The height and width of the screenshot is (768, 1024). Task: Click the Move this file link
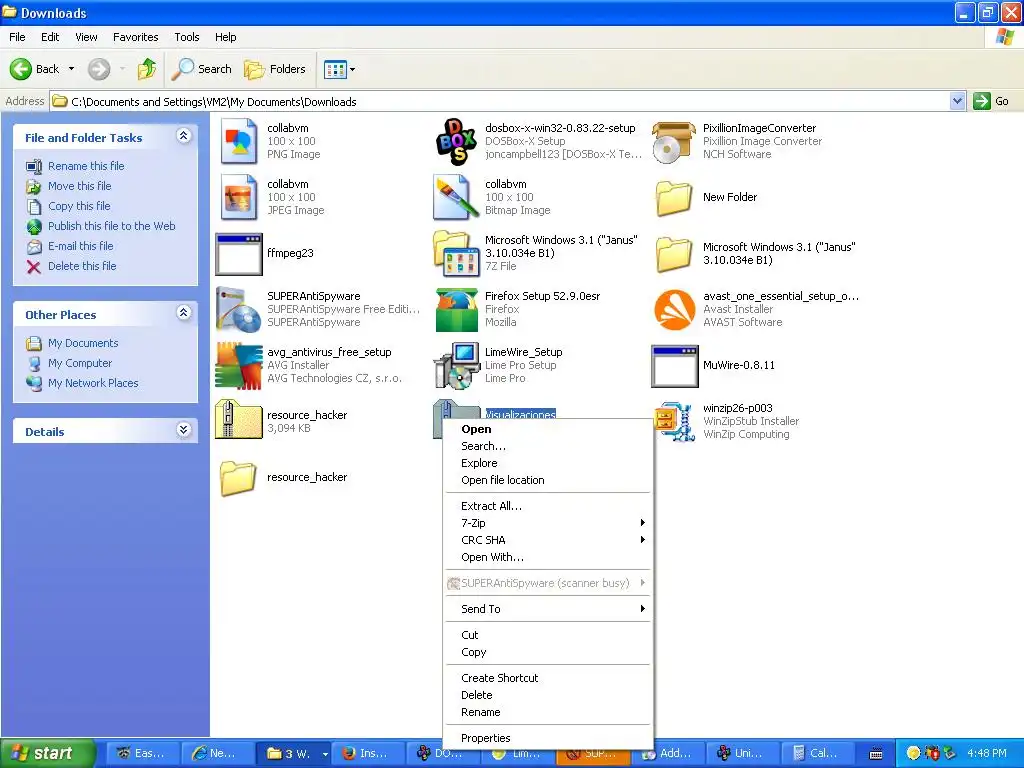pos(80,186)
